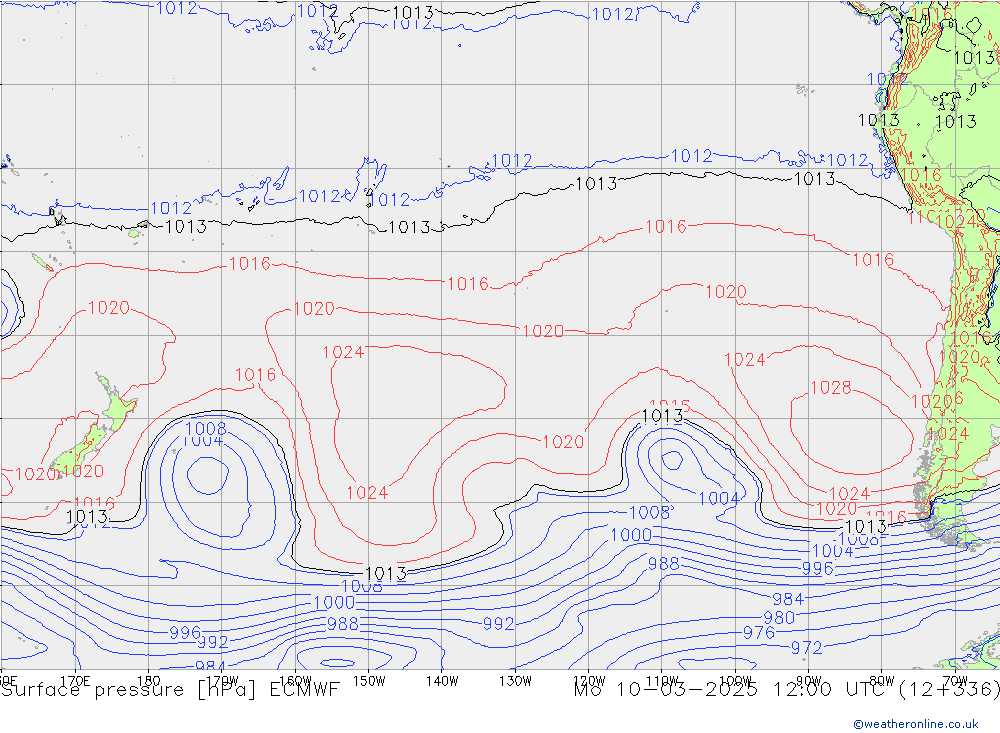Click the 120W longitude axis label
Screen dimensions: 1000x733
click(x=589, y=681)
